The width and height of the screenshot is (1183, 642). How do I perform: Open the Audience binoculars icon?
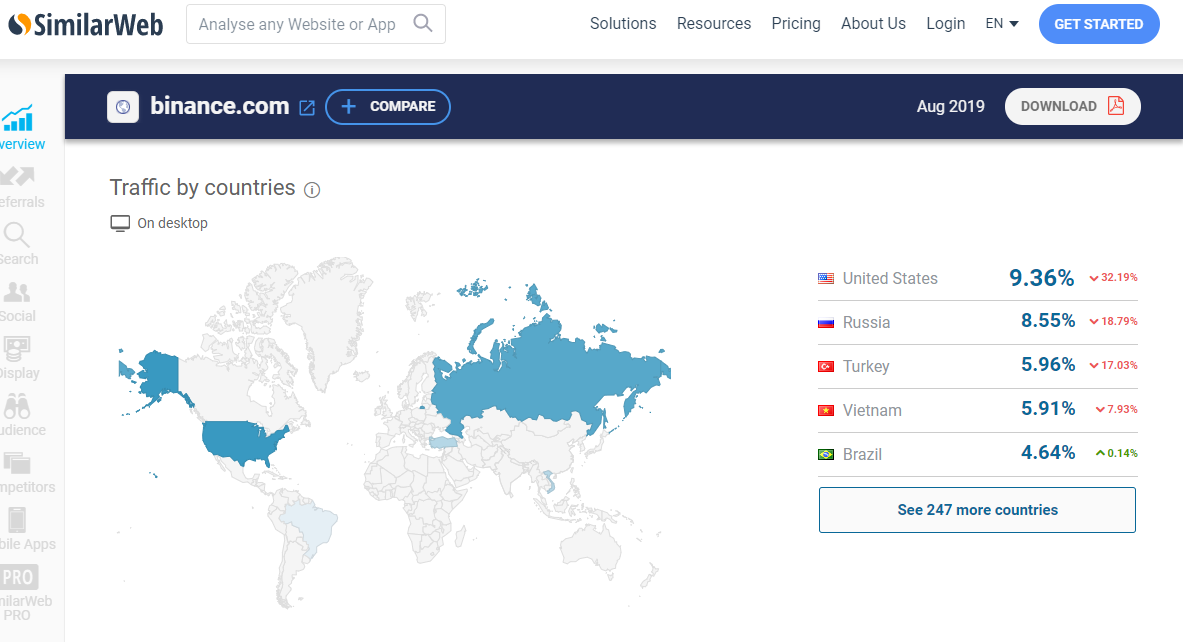(x=17, y=407)
